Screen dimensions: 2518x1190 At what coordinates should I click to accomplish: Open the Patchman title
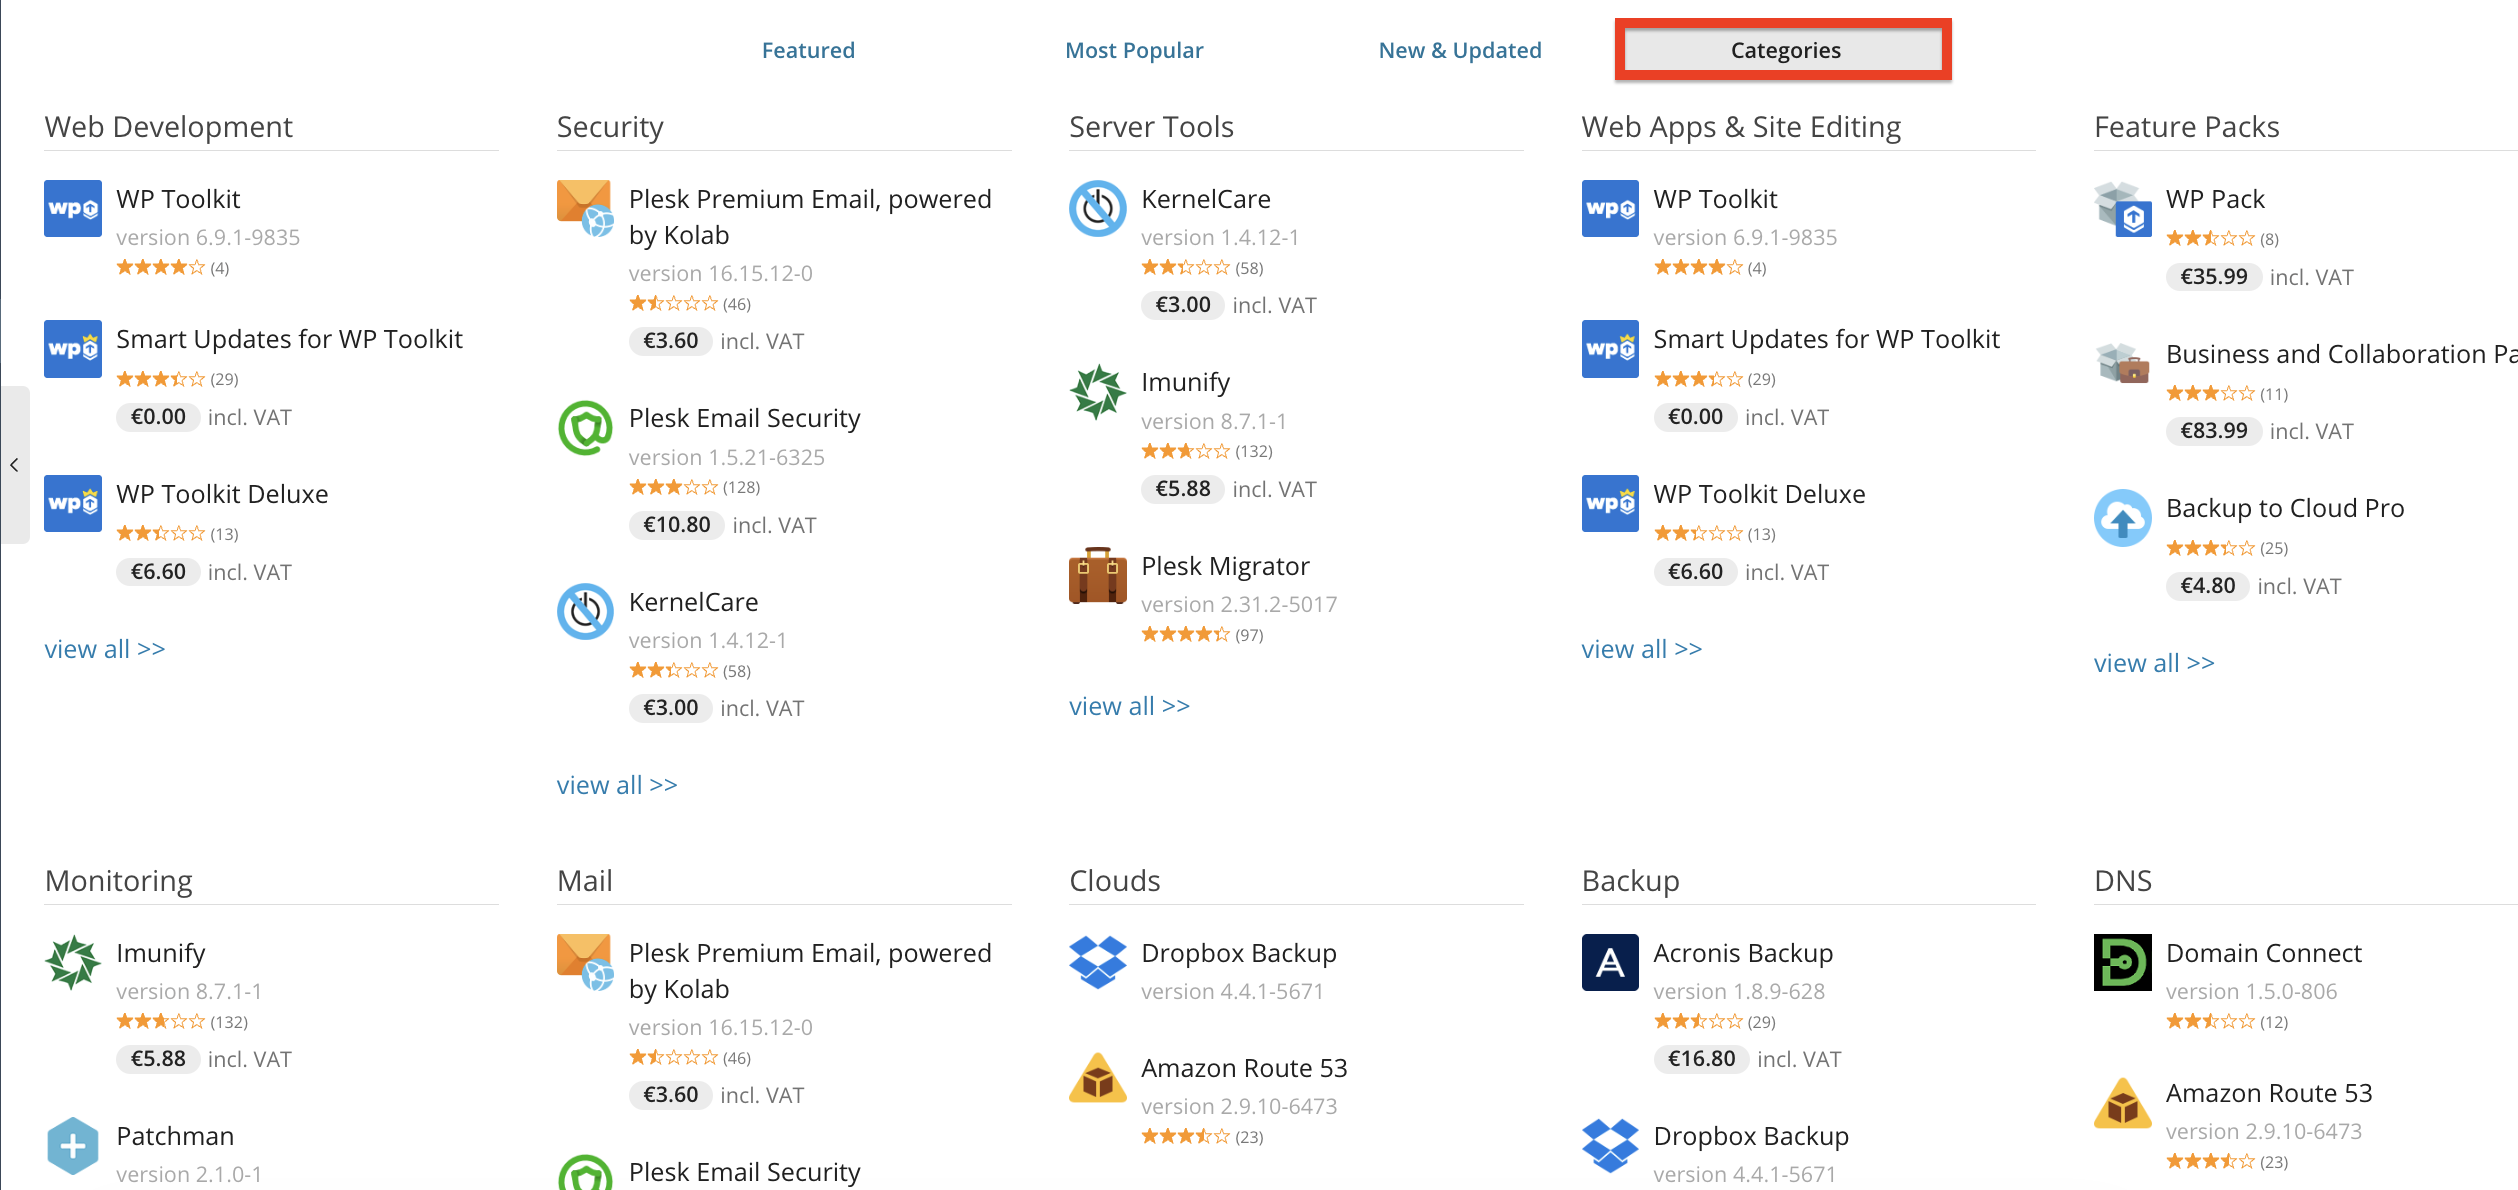pos(175,1136)
